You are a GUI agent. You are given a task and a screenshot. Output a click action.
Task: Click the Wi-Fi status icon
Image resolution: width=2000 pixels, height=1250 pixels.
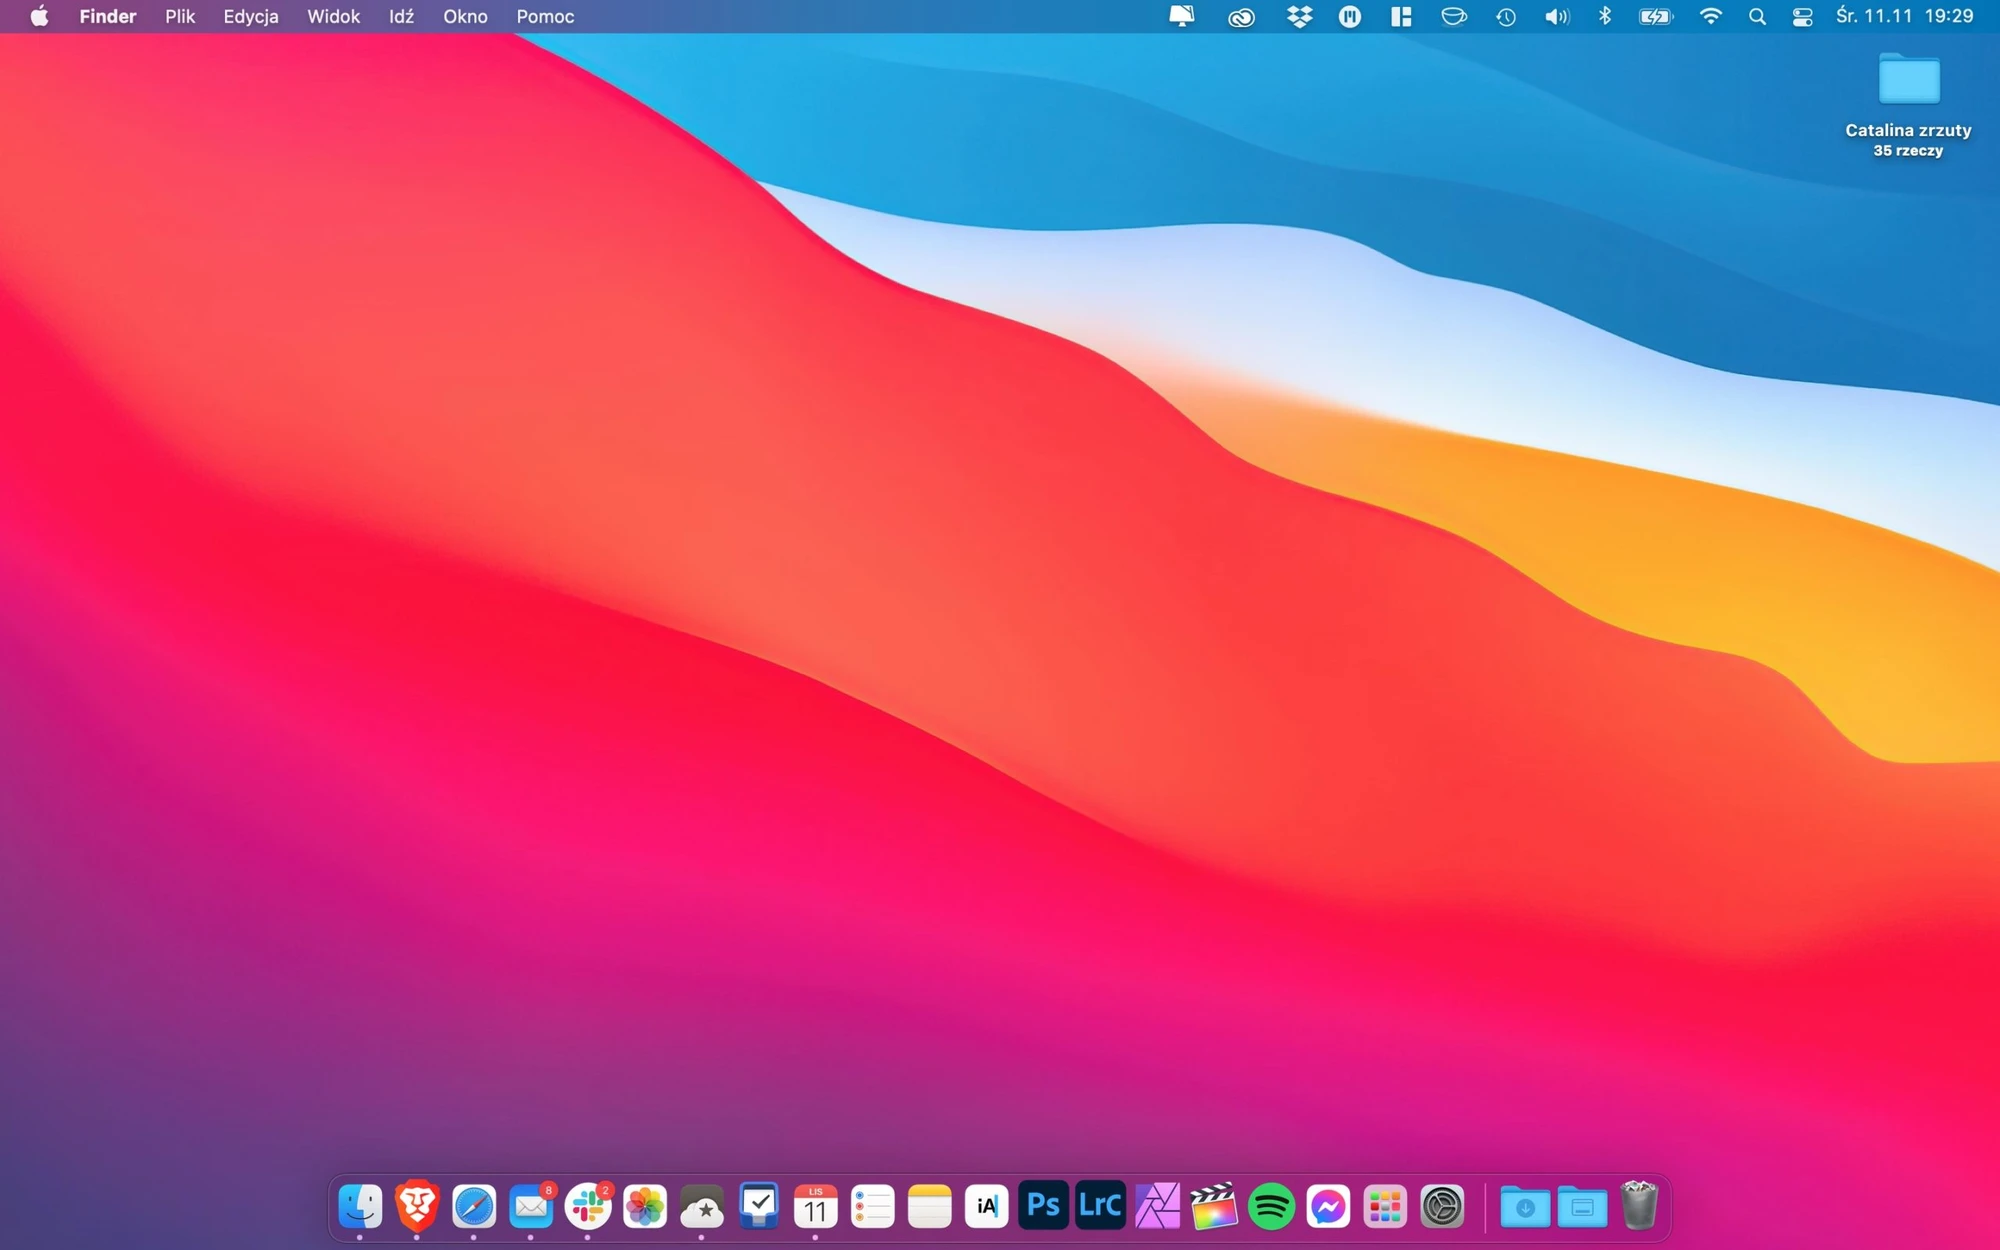(x=1711, y=16)
